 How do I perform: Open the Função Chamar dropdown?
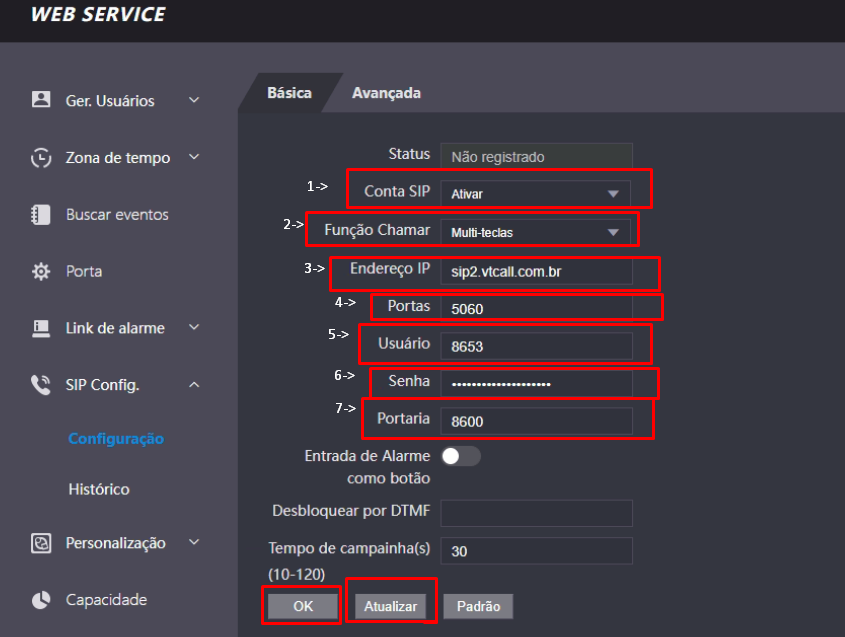pyautogui.click(x=535, y=232)
